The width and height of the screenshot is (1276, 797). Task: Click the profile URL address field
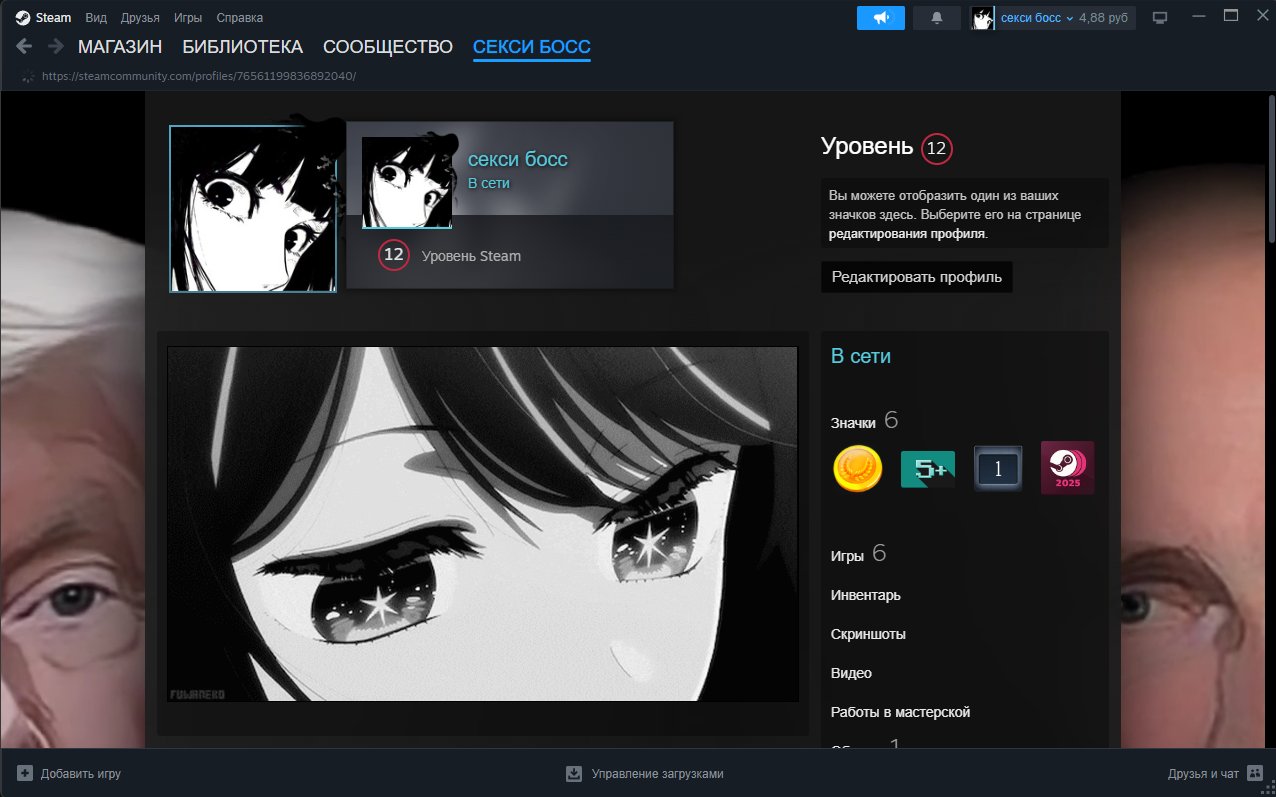199,76
